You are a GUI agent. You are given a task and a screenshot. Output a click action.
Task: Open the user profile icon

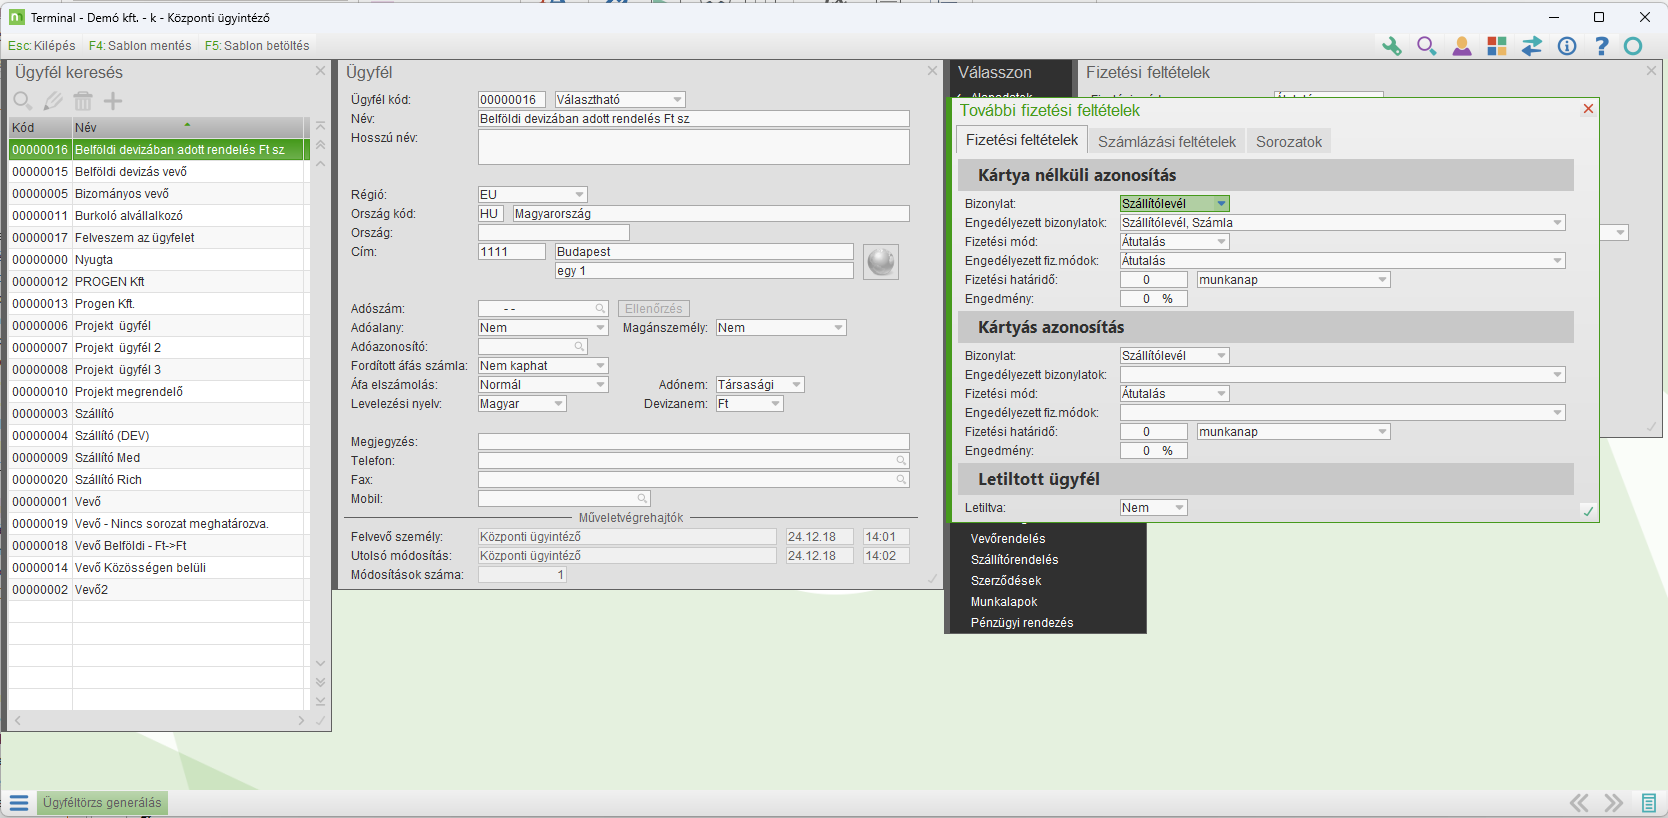[x=1461, y=46]
